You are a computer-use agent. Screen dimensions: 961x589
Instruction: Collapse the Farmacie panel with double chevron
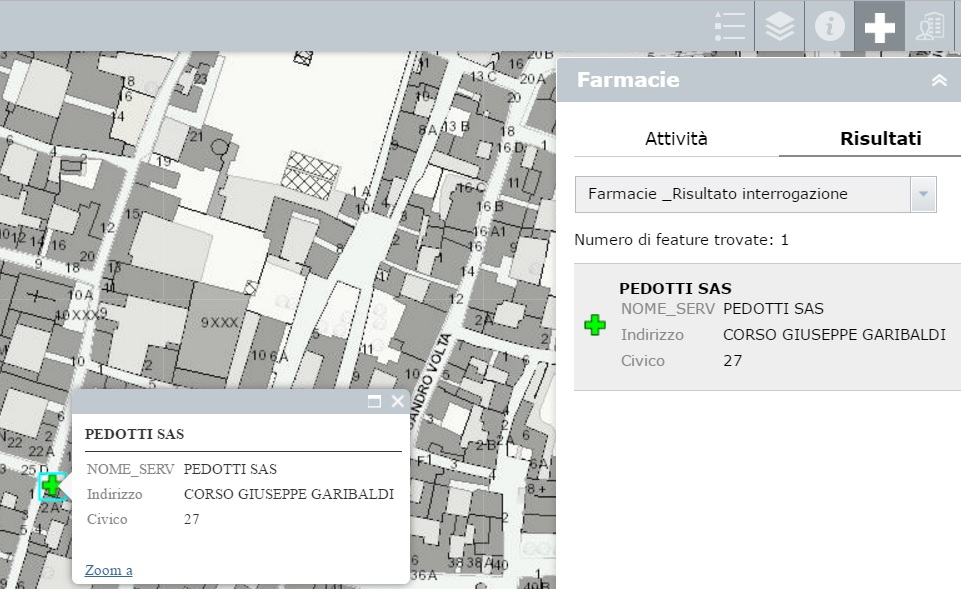[939, 81]
